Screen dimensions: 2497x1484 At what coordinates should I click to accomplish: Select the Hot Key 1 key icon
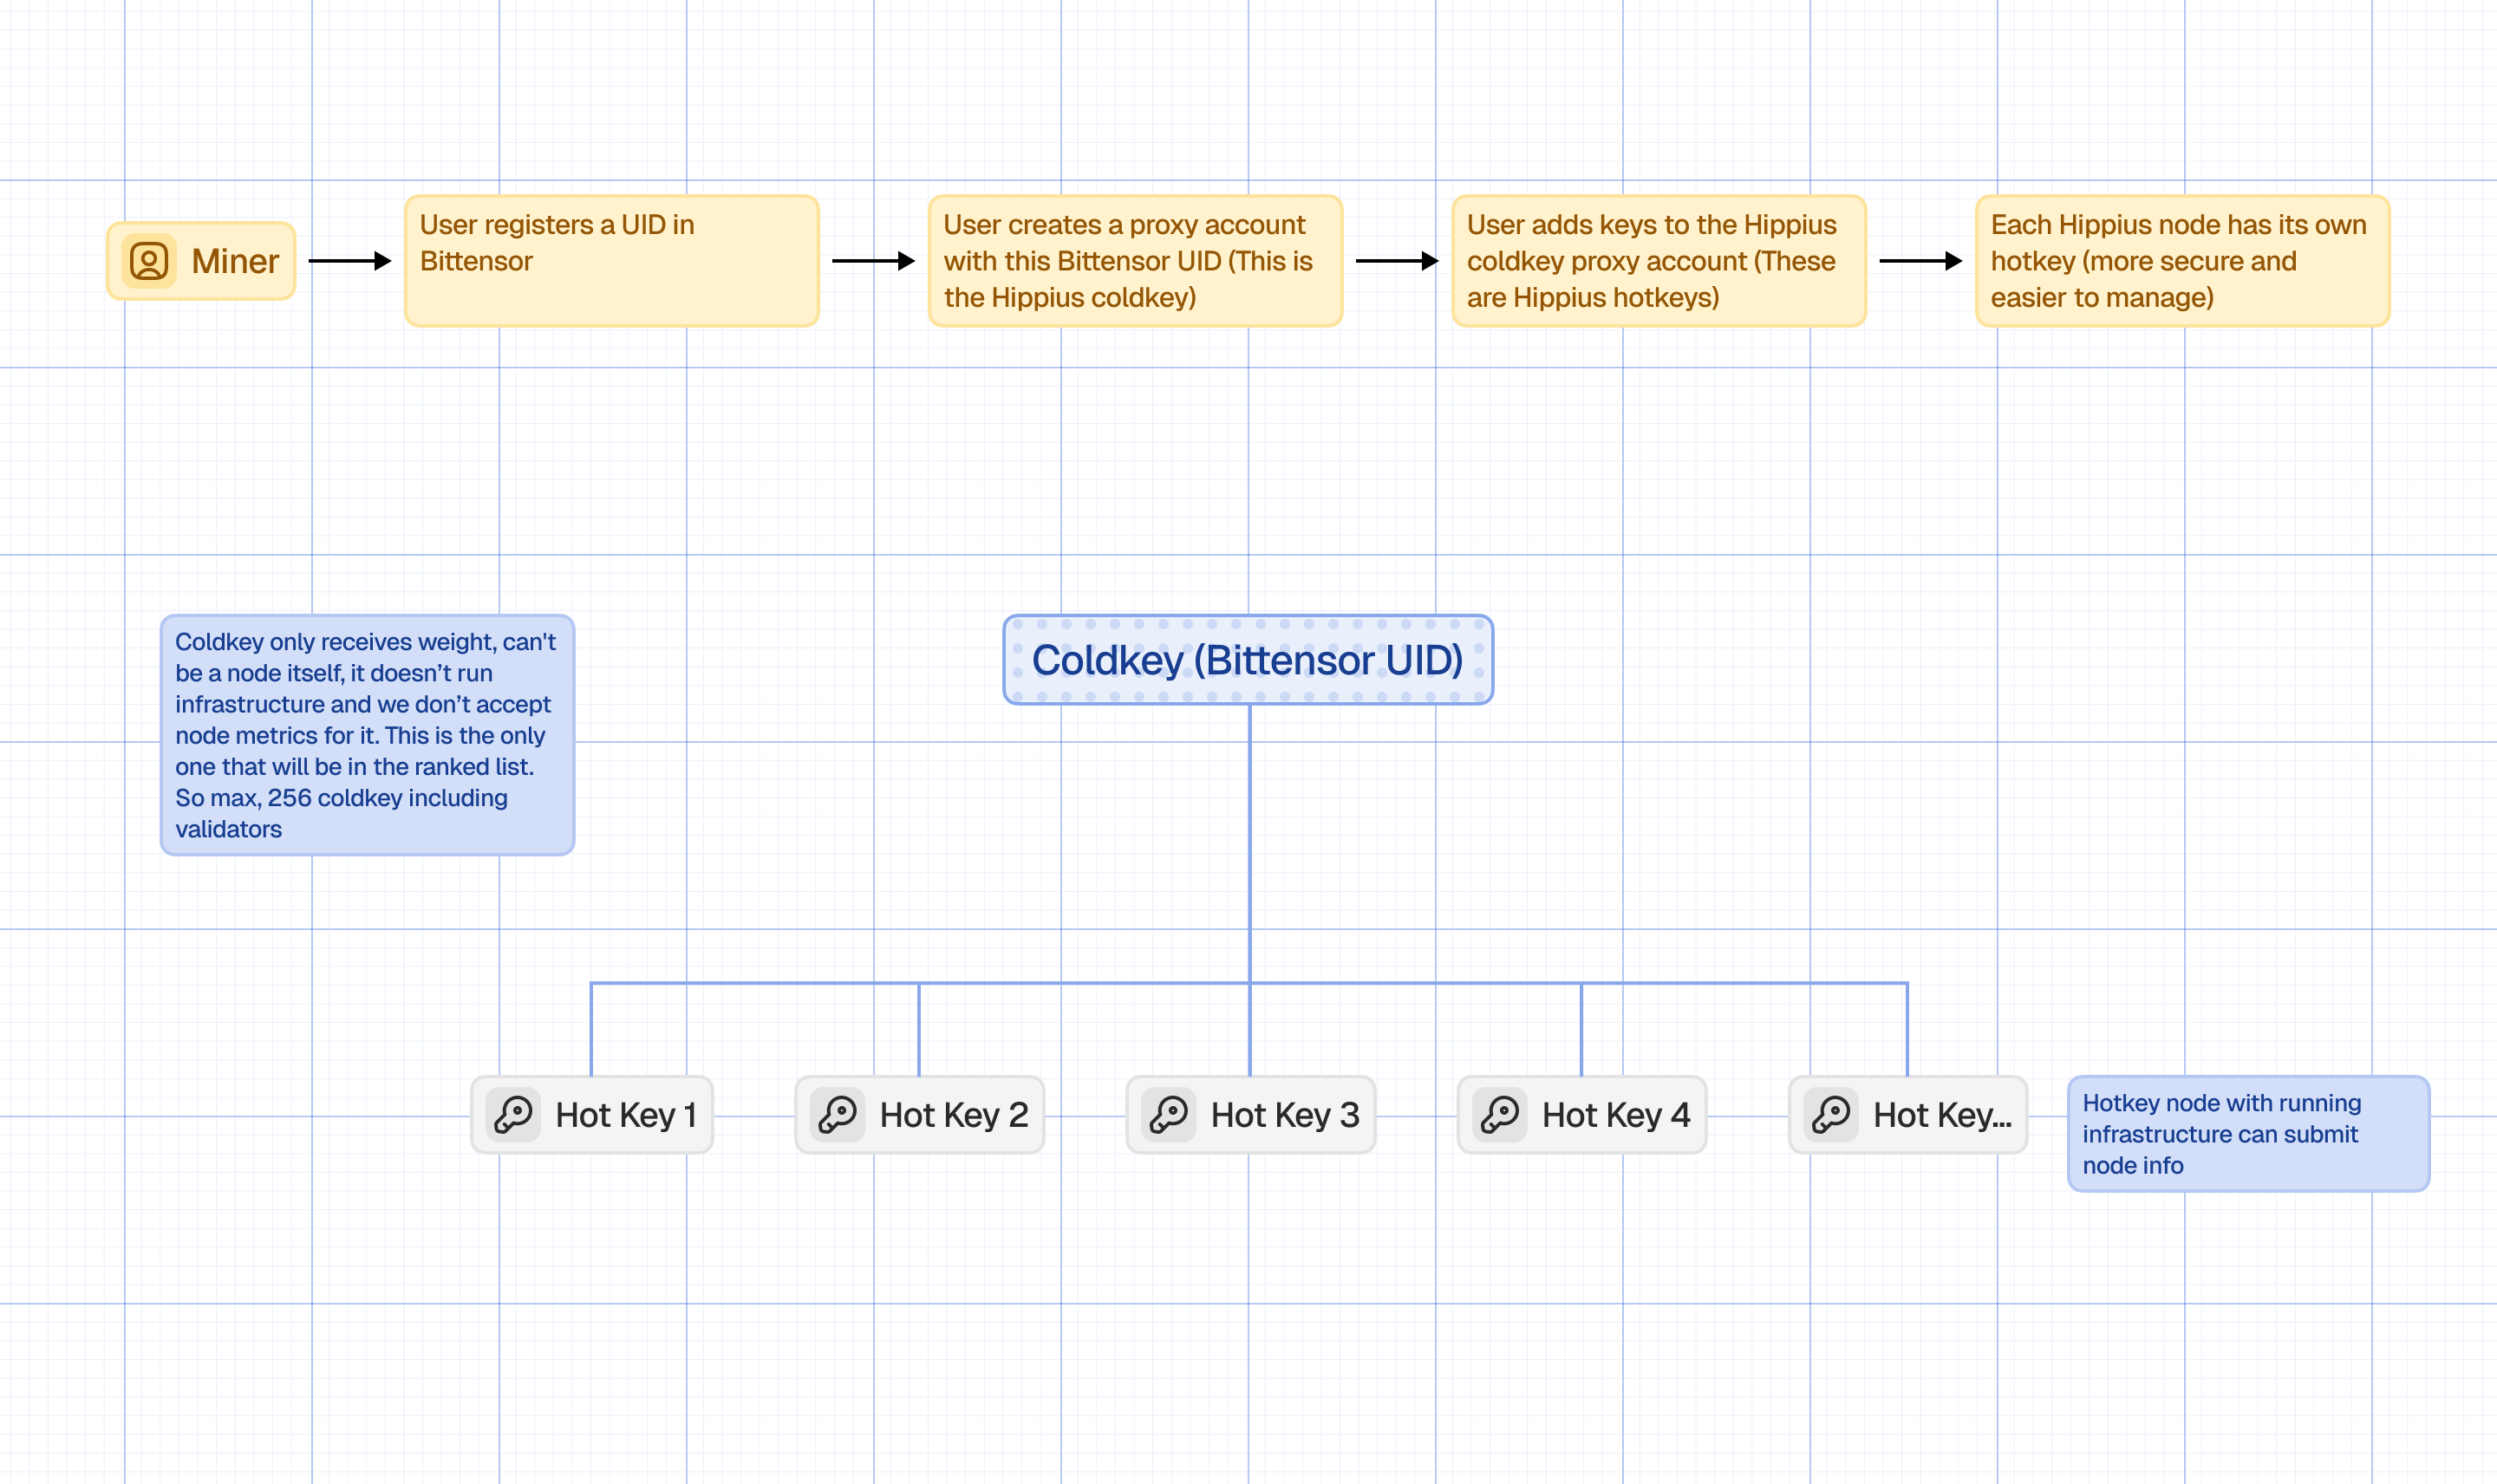514,1114
